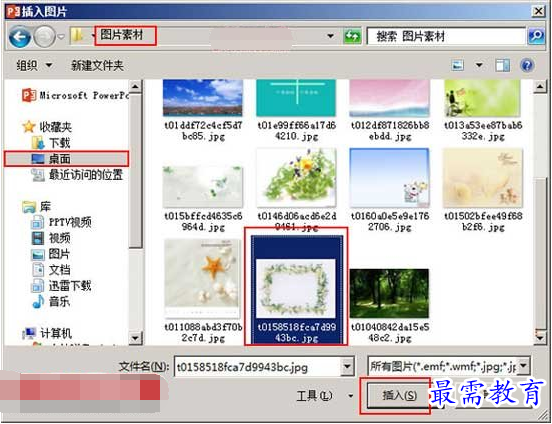This screenshot has width=552, height=424.
Task: Expand the 文件名 dropdown arrow
Action: point(347,367)
